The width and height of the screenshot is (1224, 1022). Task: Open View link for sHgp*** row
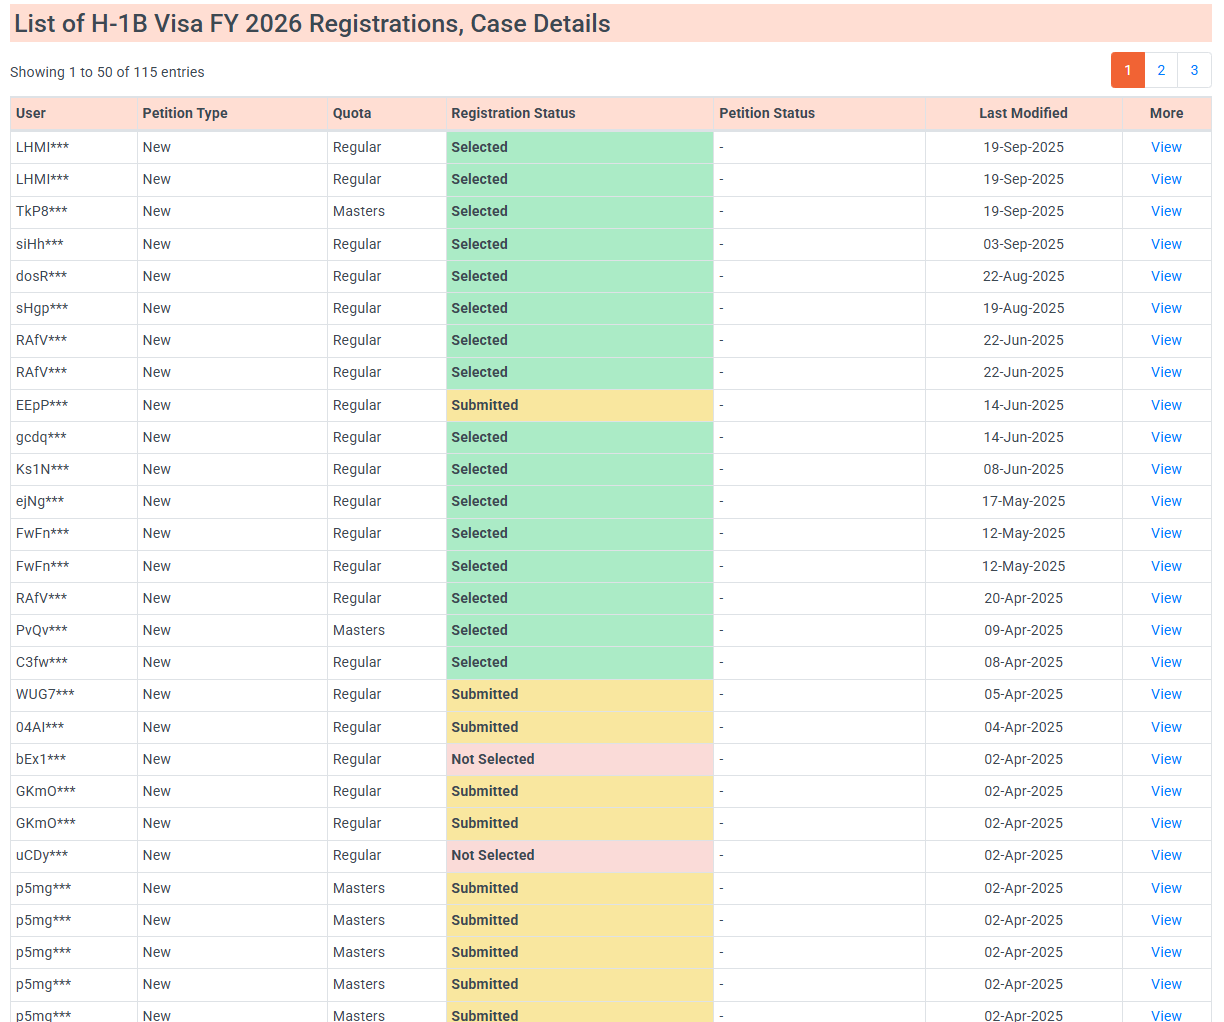1166,308
